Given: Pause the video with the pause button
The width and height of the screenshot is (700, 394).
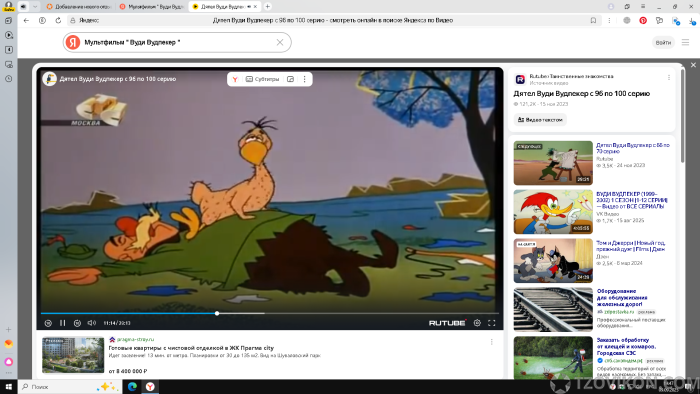Looking at the screenshot, I should point(62,323).
